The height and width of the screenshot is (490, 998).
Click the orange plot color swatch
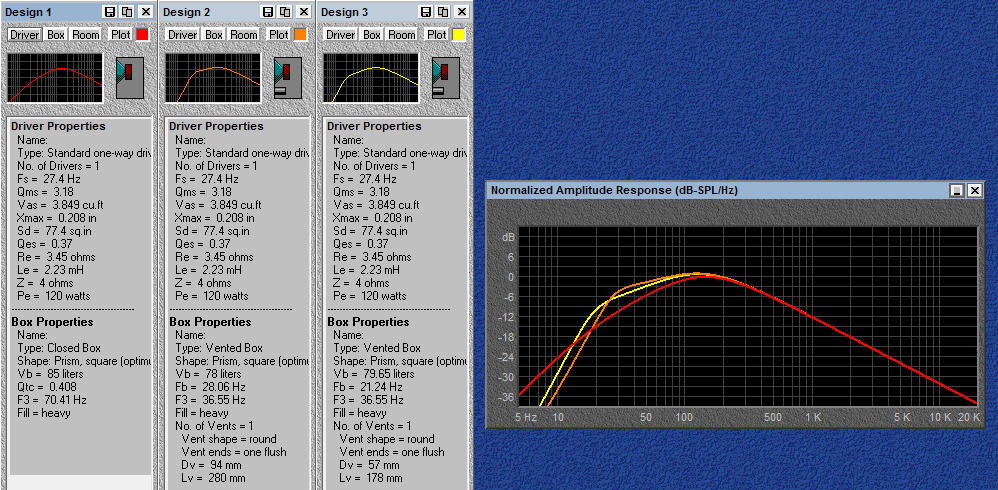(300, 34)
